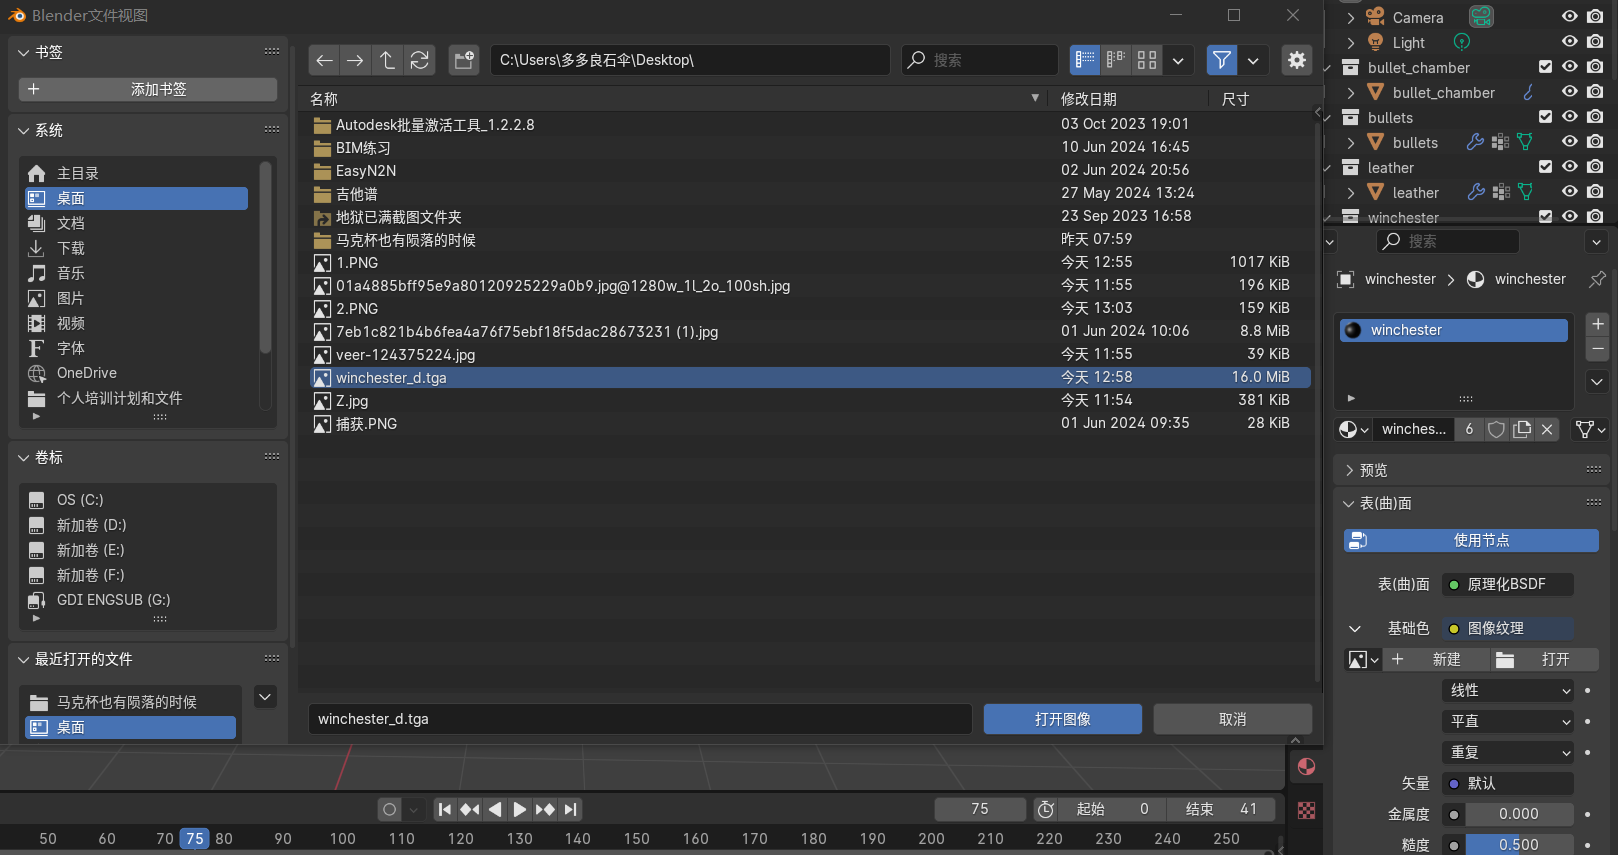1618x855 pixels.
Task: Open display settings dropdown arrow
Action: tap(1178, 60)
